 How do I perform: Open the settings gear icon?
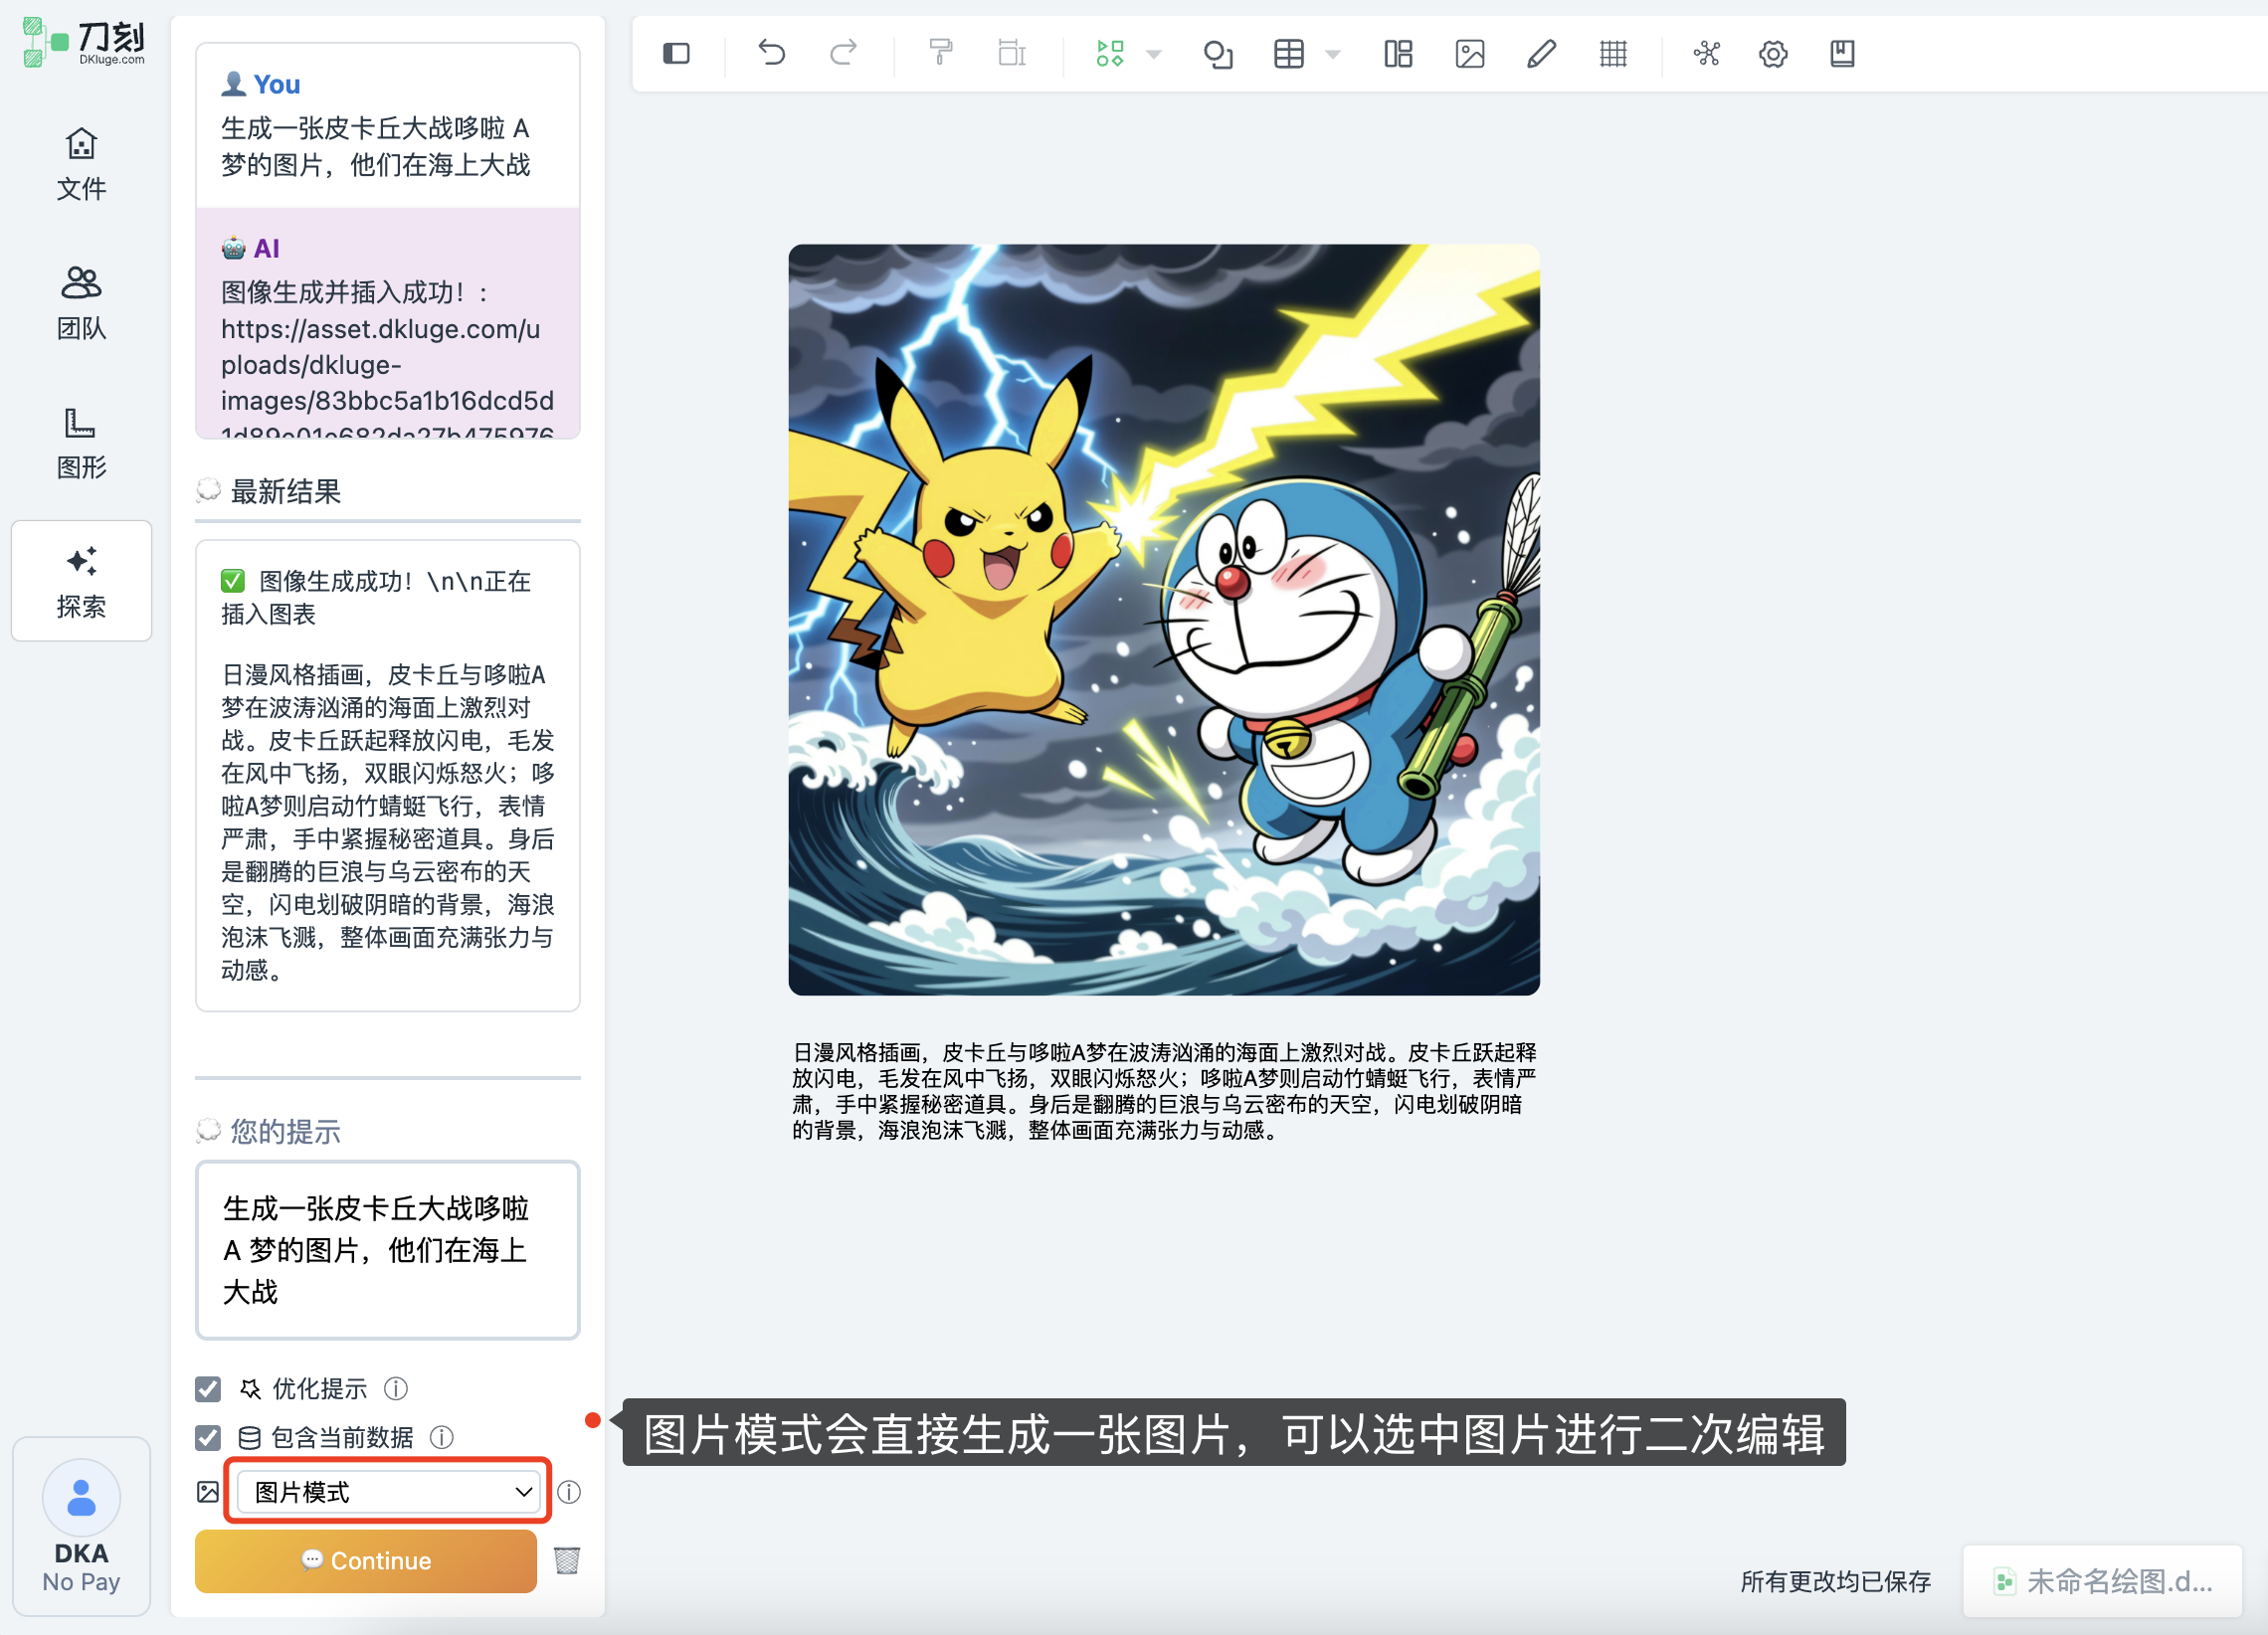coord(1773,54)
